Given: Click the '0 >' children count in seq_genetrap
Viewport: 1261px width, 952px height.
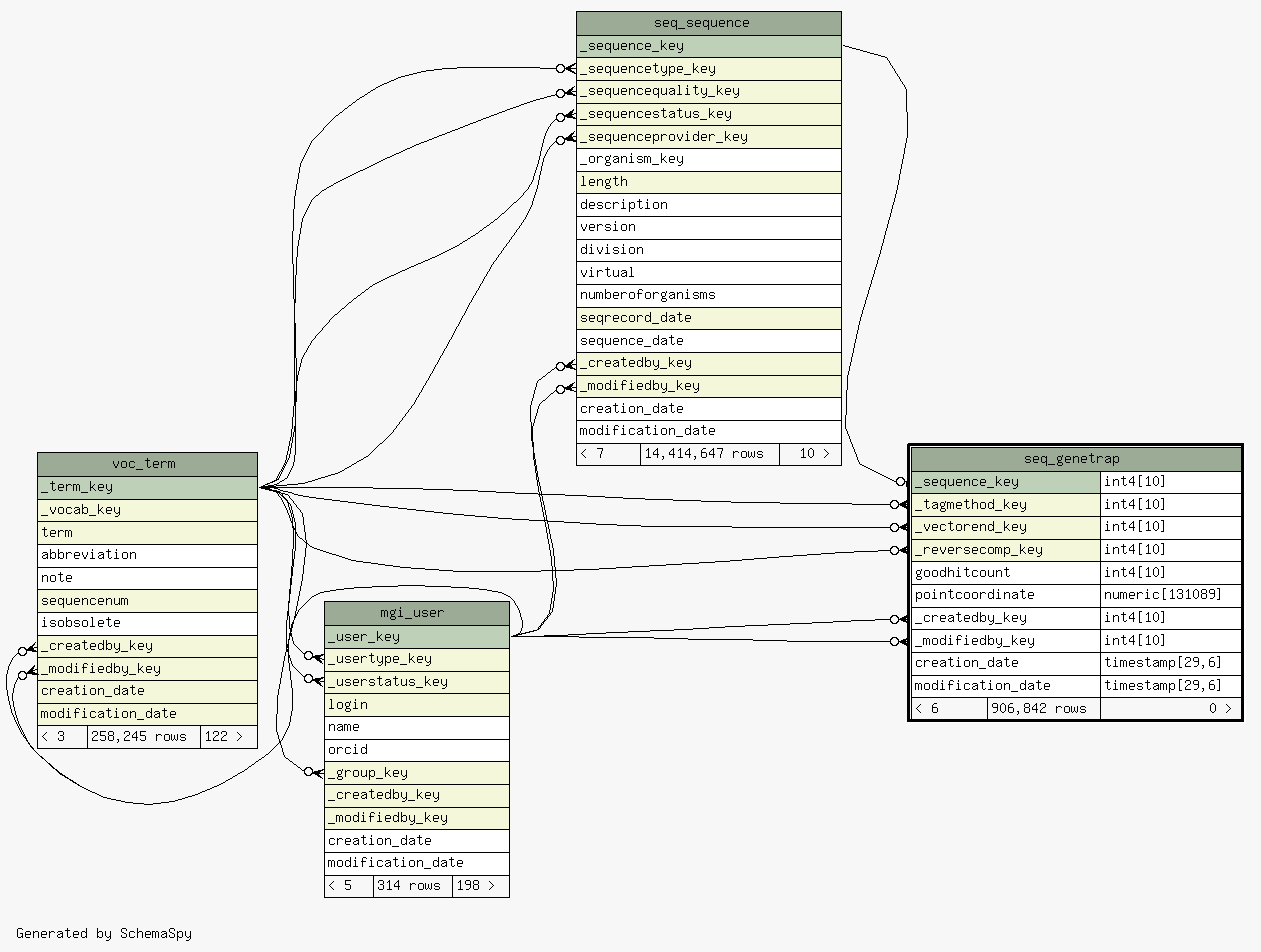Looking at the screenshot, I should pos(1170,709).
